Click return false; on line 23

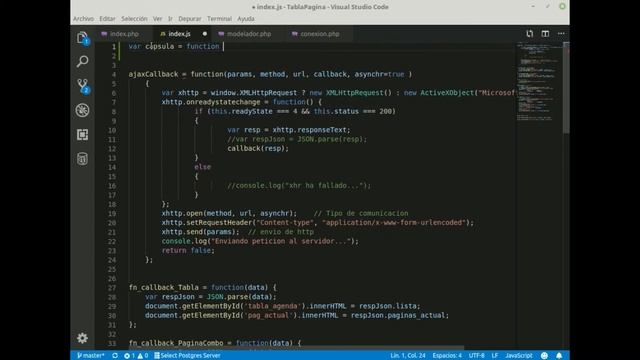pyautogui.click(x=188, y=251)
